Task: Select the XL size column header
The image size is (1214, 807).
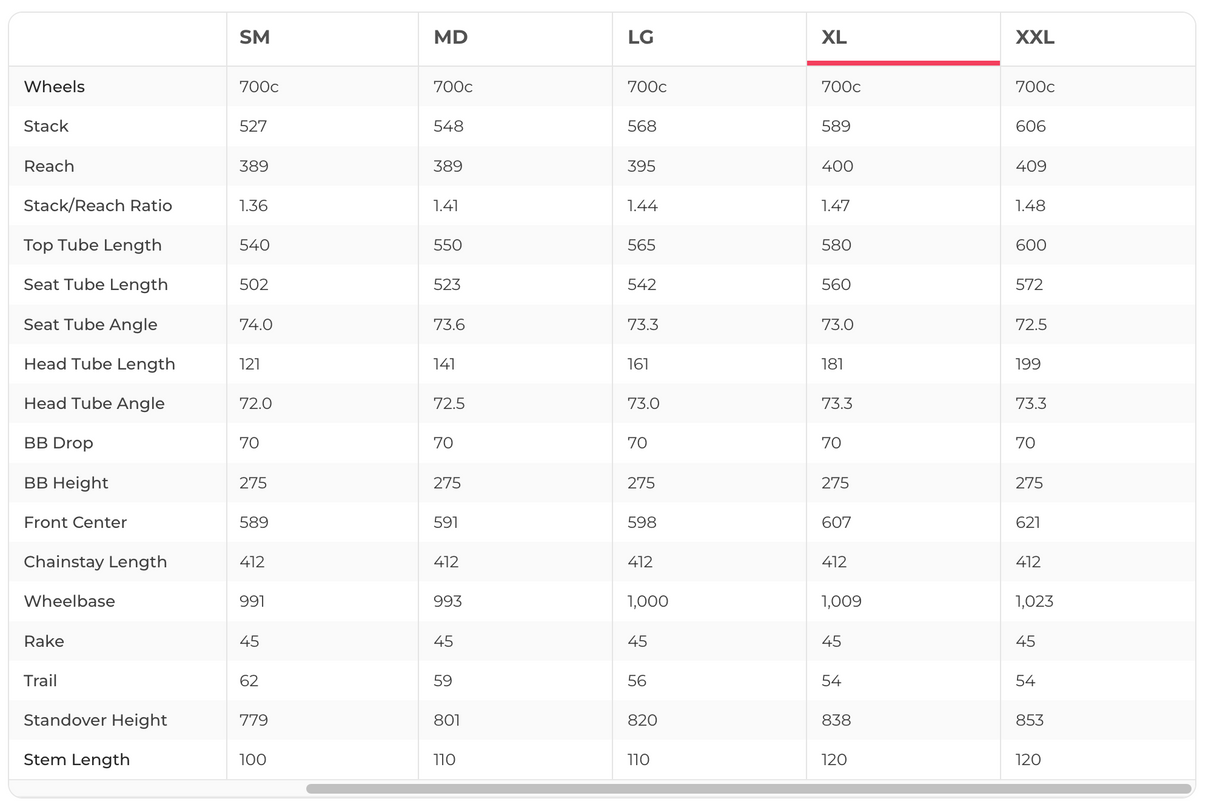Action: (835, 38)
